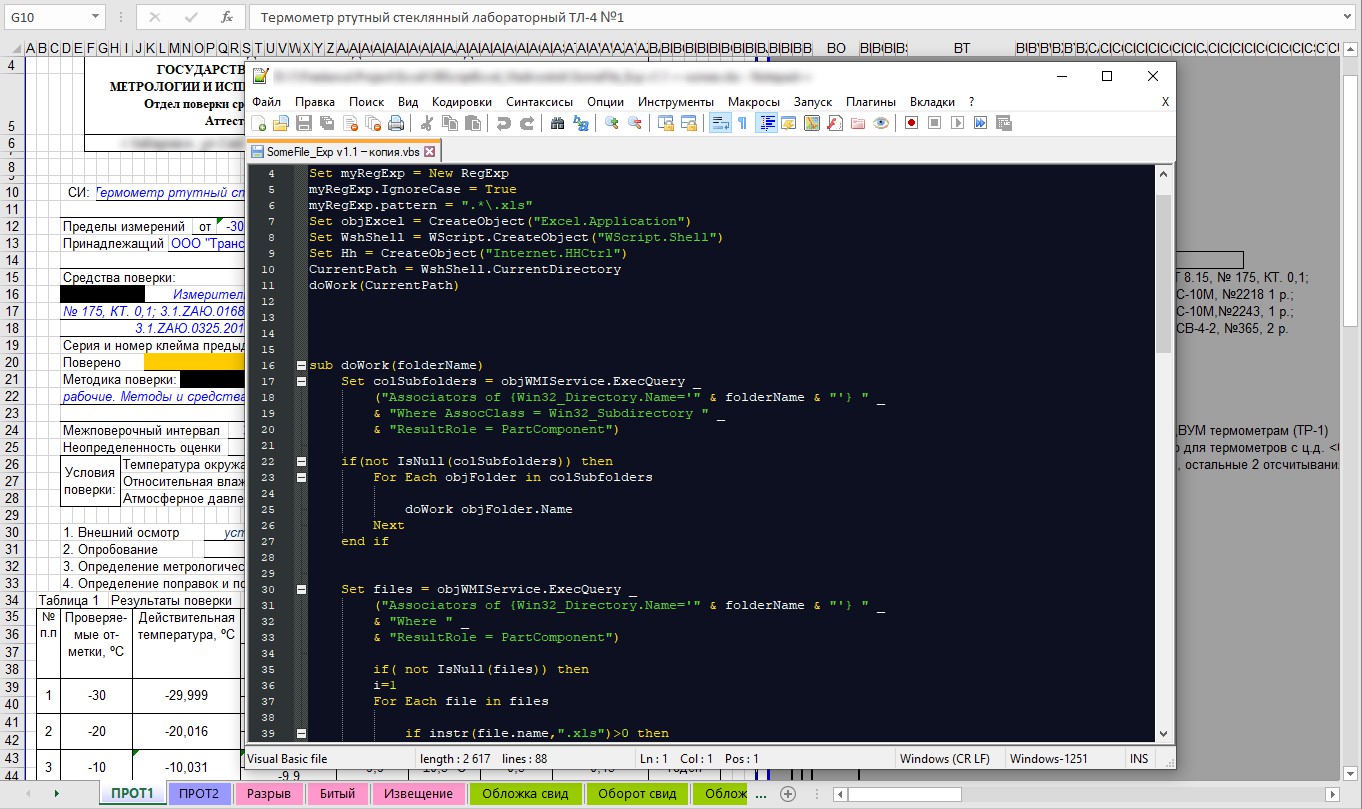Screen dimensions: 1362x809
Task: Toggle the indent guide display
Action: [x=766, y=123]
